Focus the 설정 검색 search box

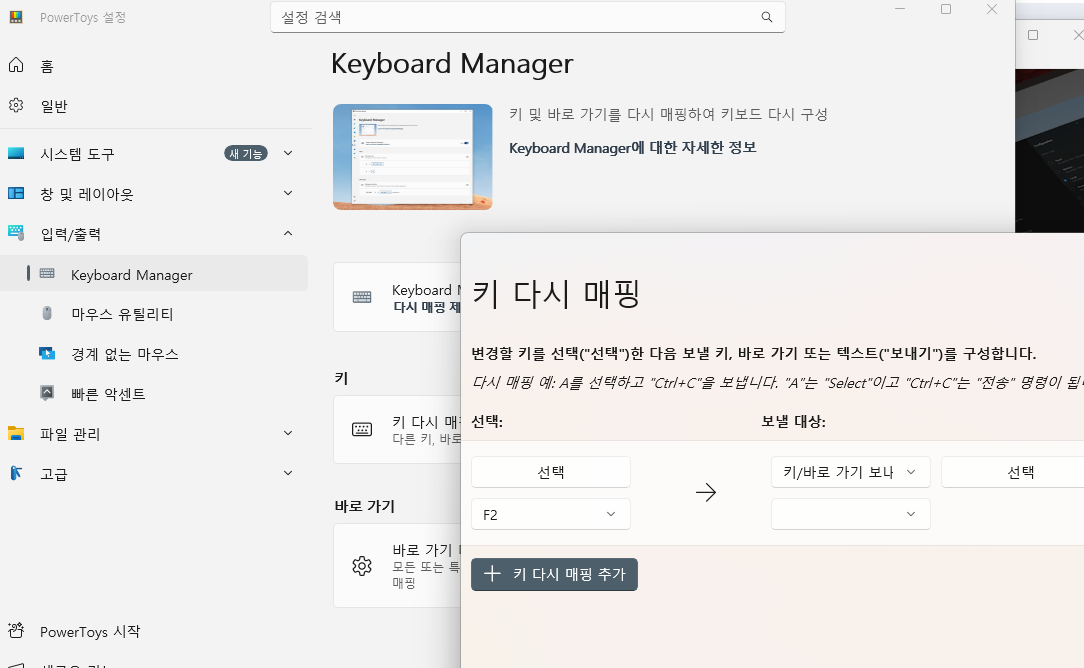click(x=527, y=17)
